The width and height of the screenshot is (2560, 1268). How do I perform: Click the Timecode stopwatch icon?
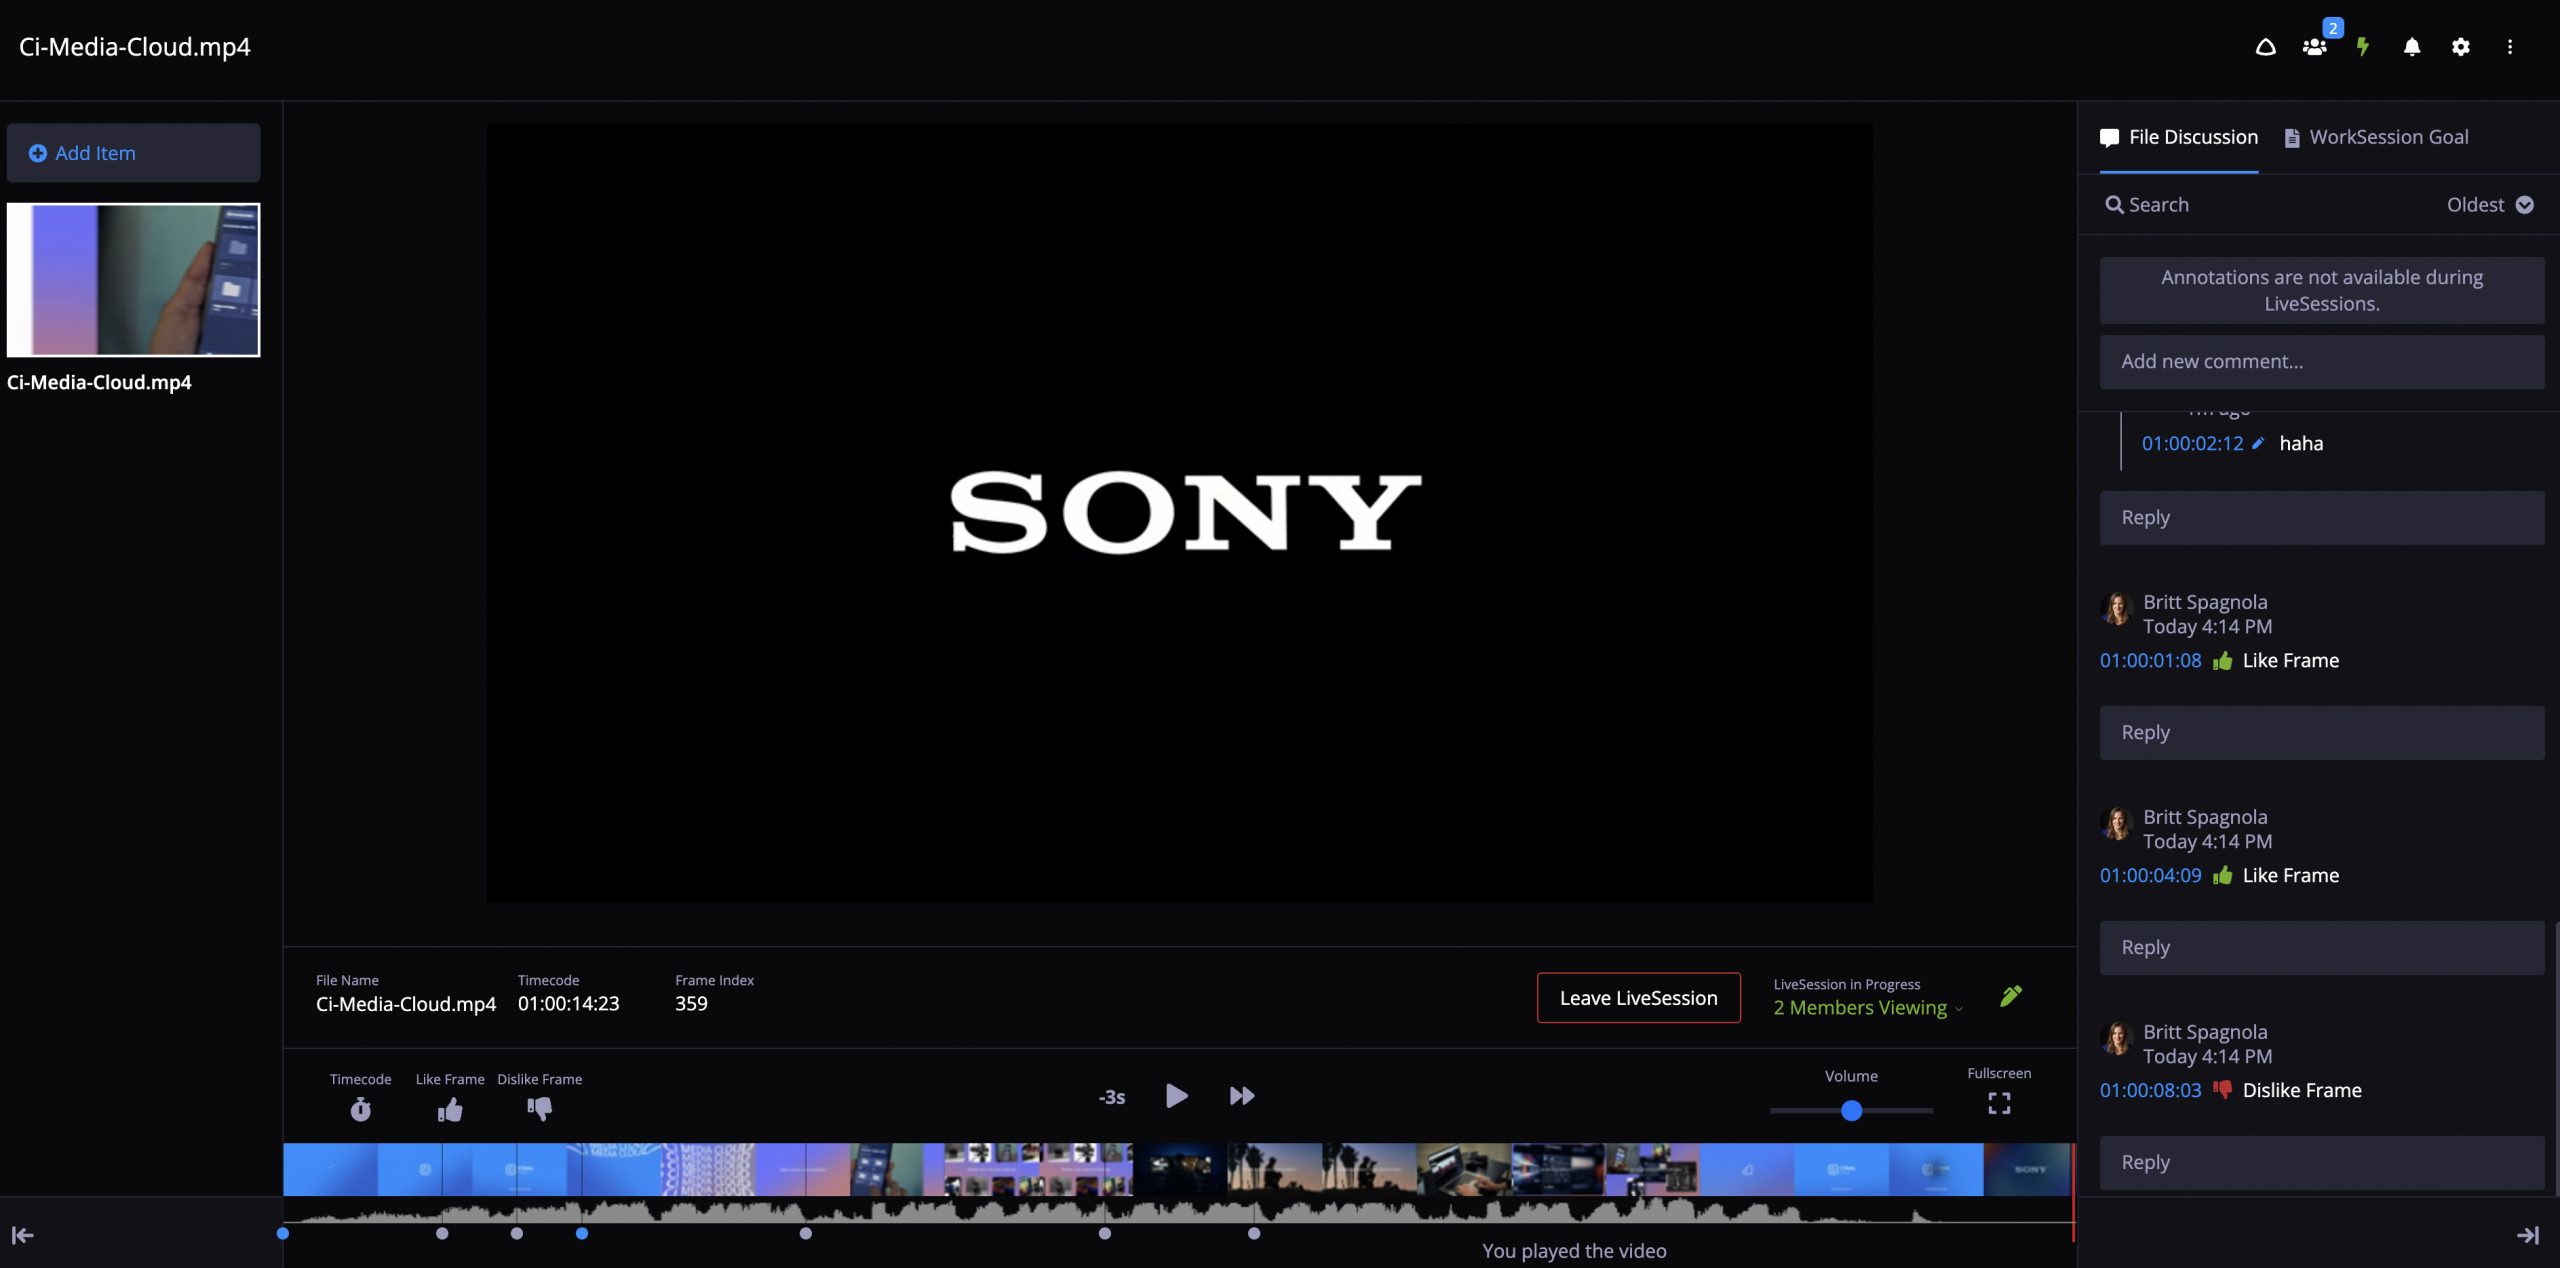pos(361,1109)
